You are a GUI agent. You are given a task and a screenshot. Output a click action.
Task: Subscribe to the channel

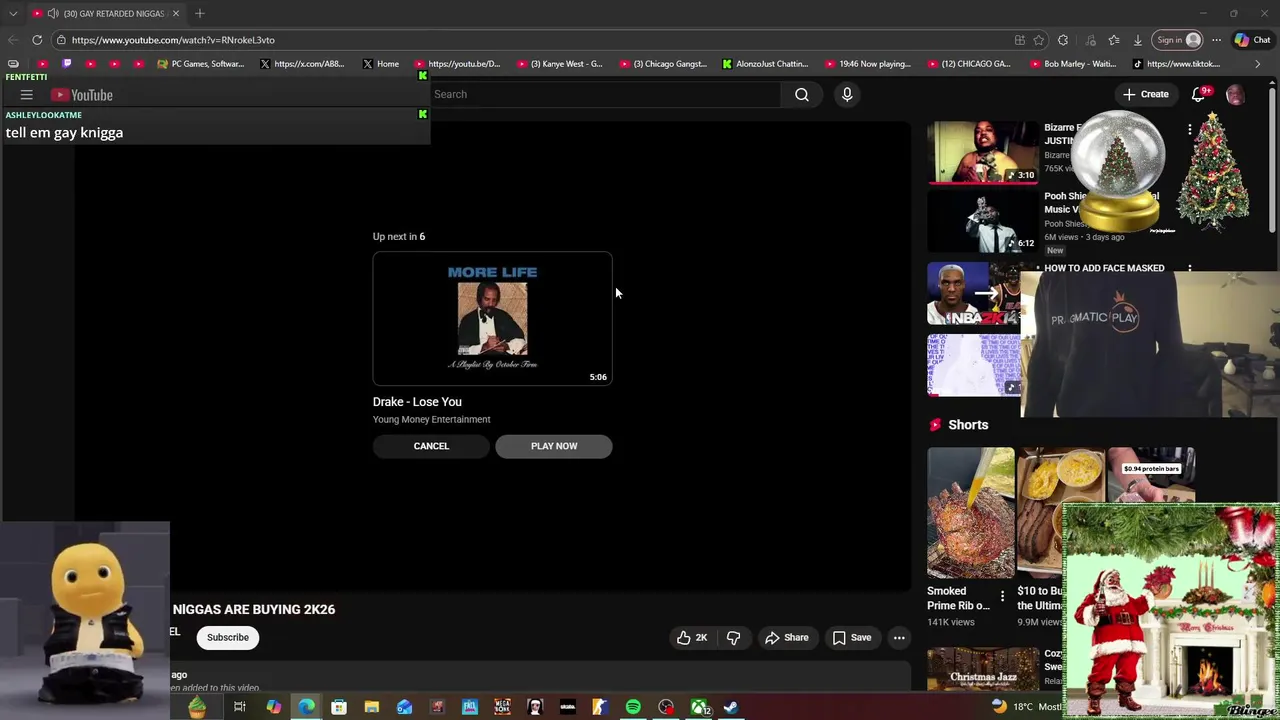pyautogui.click(x=228, y=638)
